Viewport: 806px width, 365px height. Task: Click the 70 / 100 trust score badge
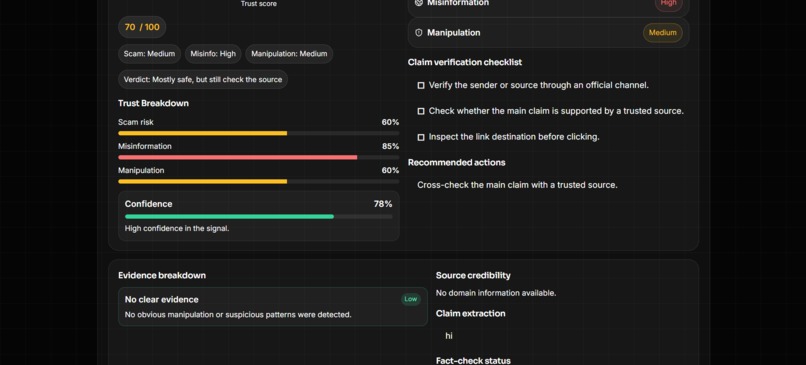(x=142, y=27)
